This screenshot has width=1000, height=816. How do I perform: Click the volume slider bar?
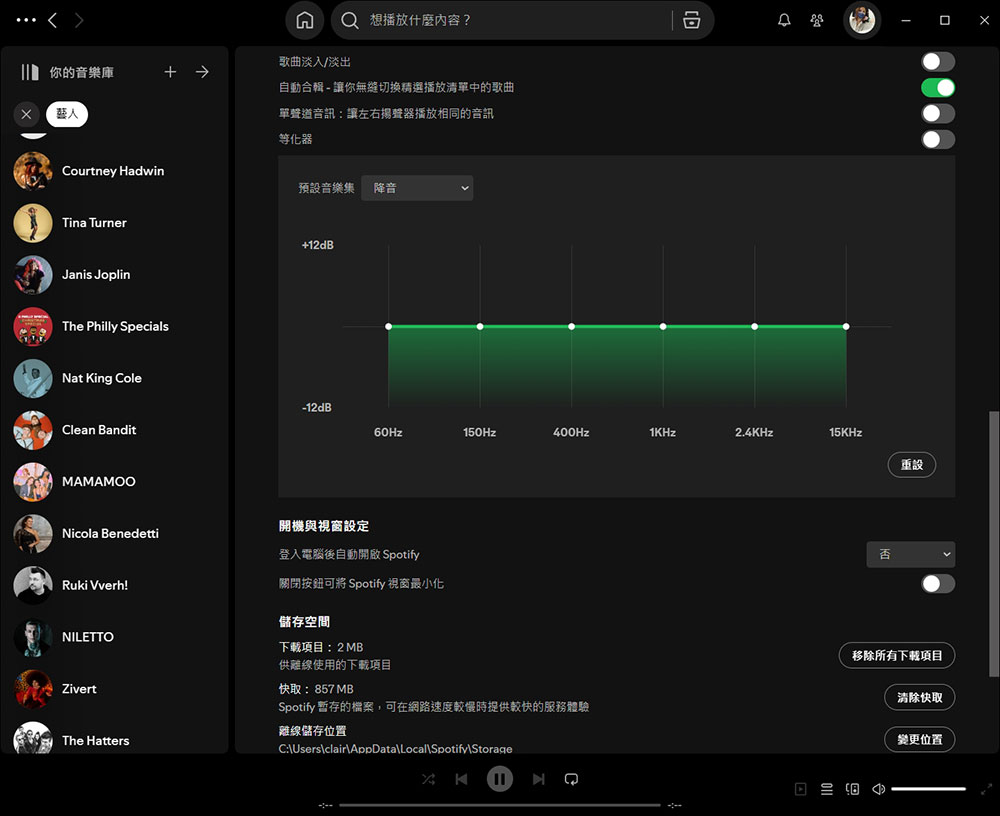[x=928, y=789]
